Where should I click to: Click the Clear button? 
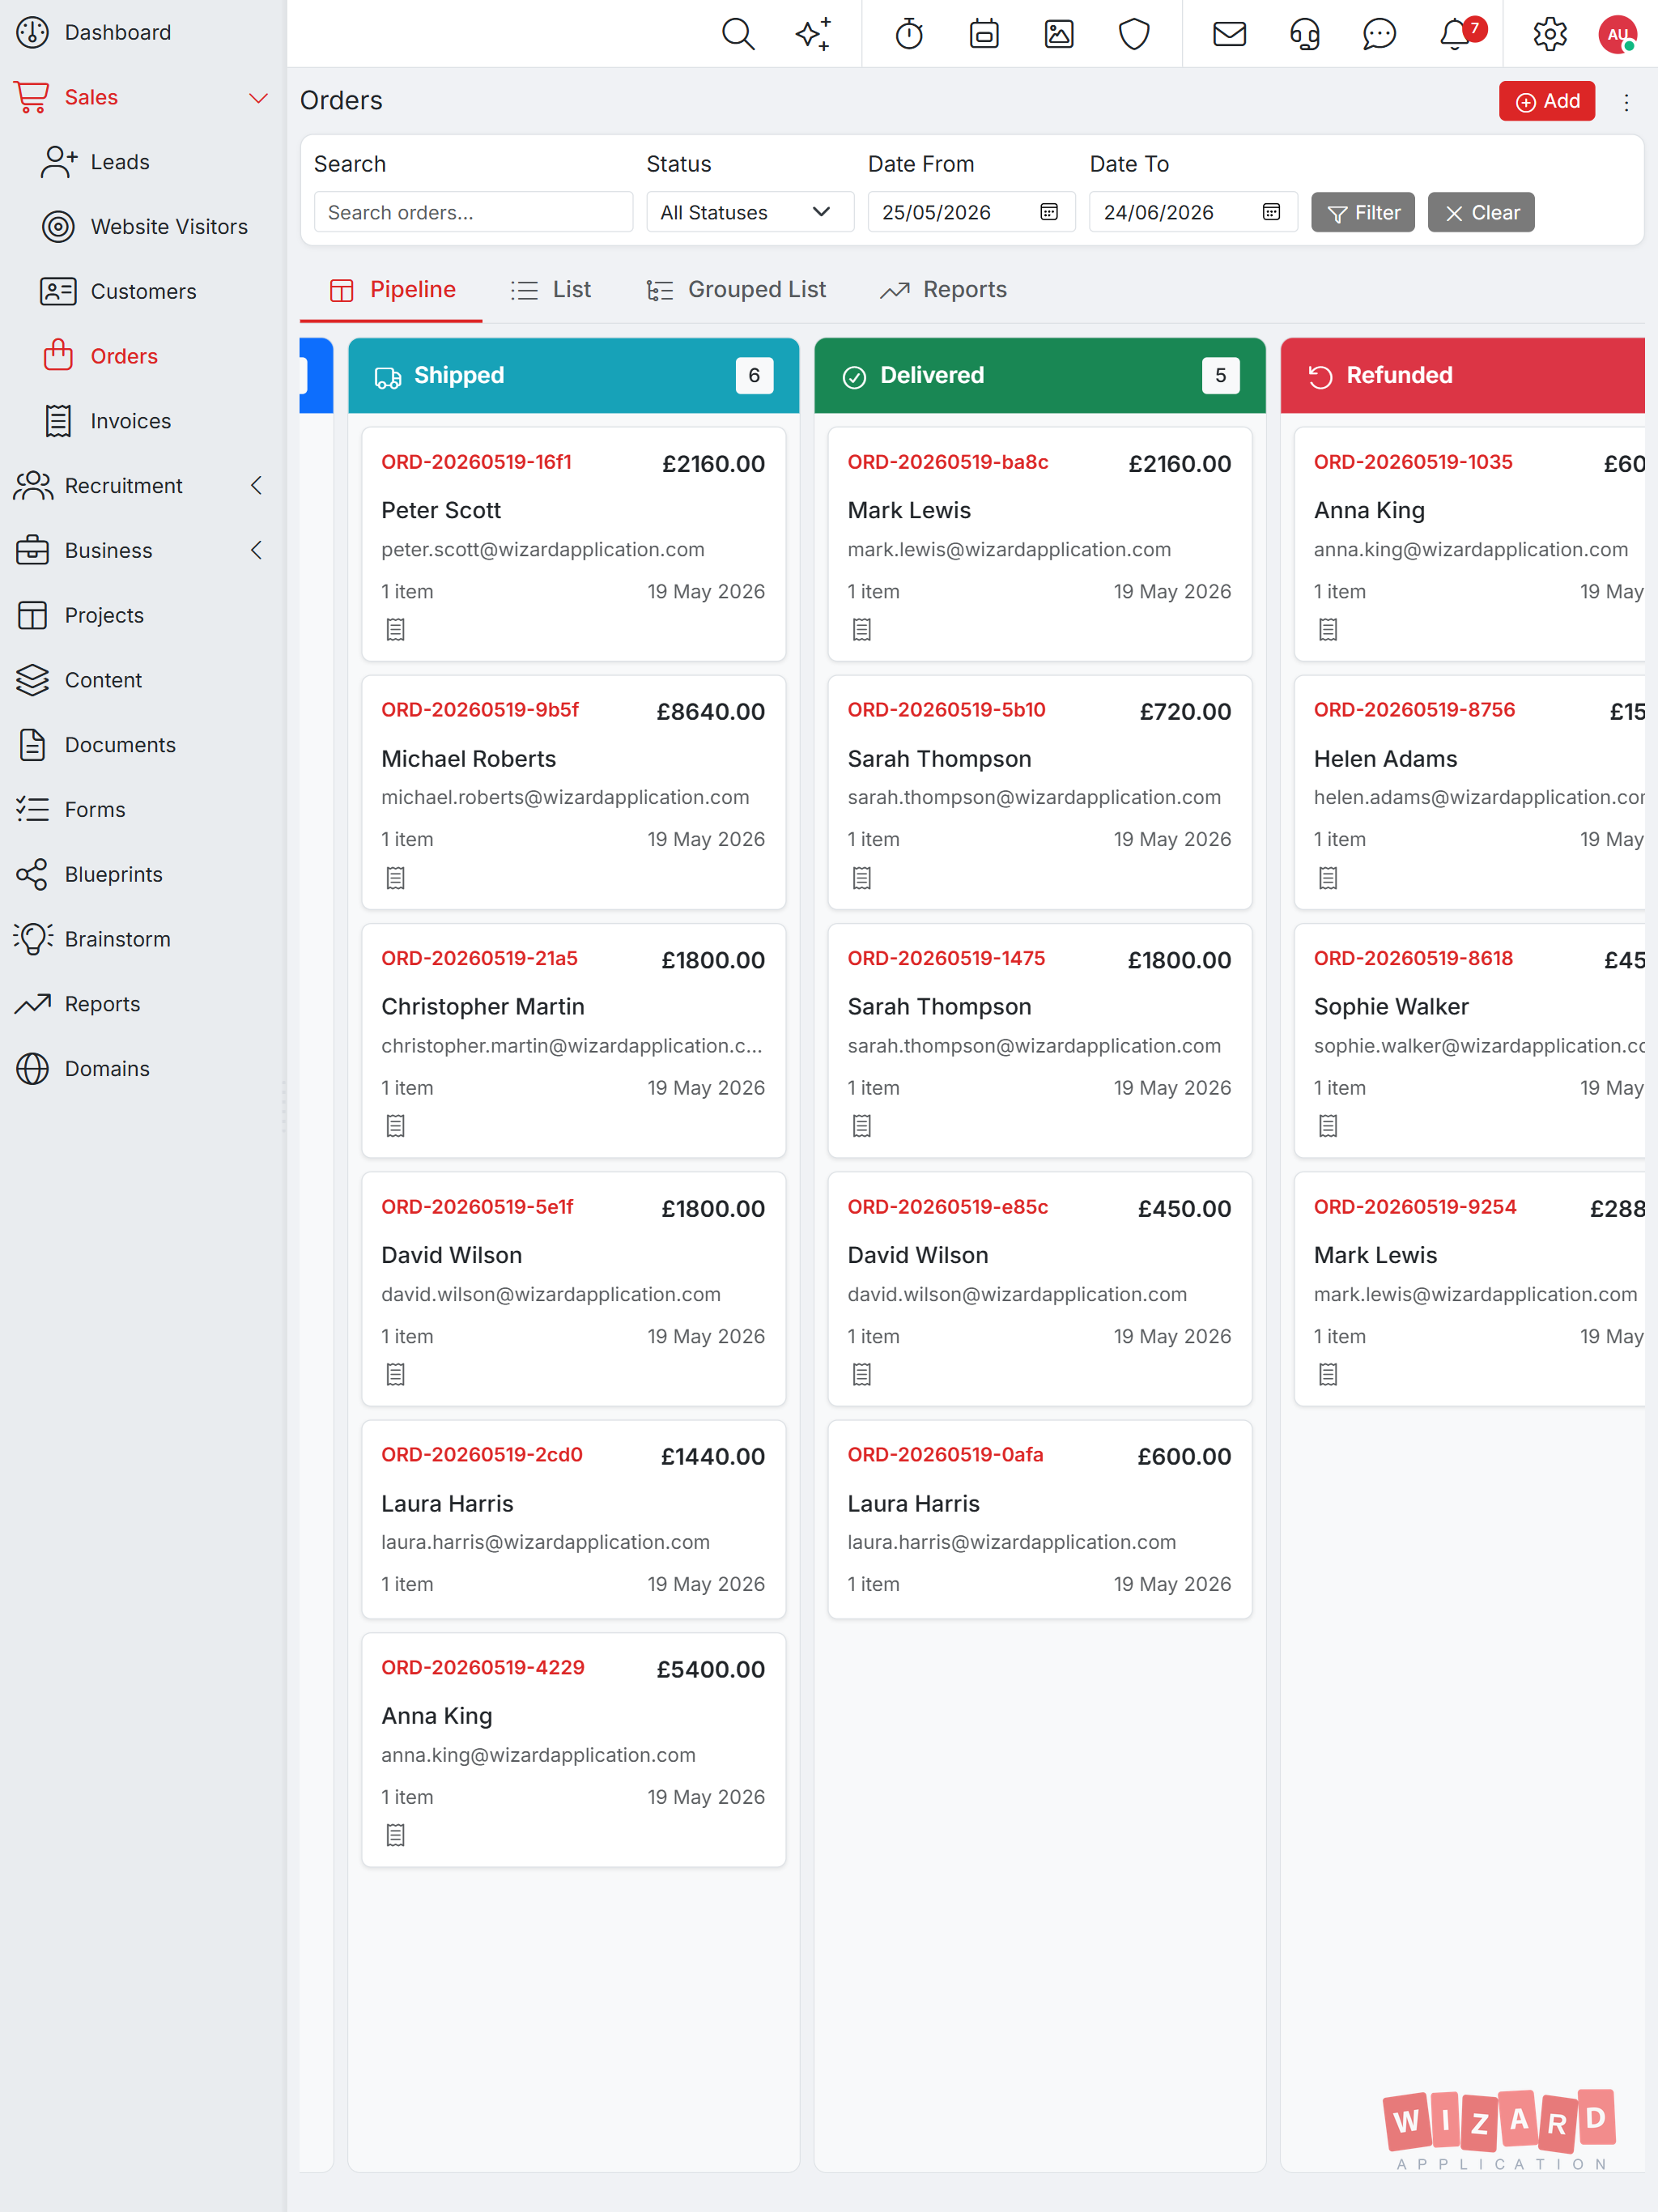pos(1481,212)
